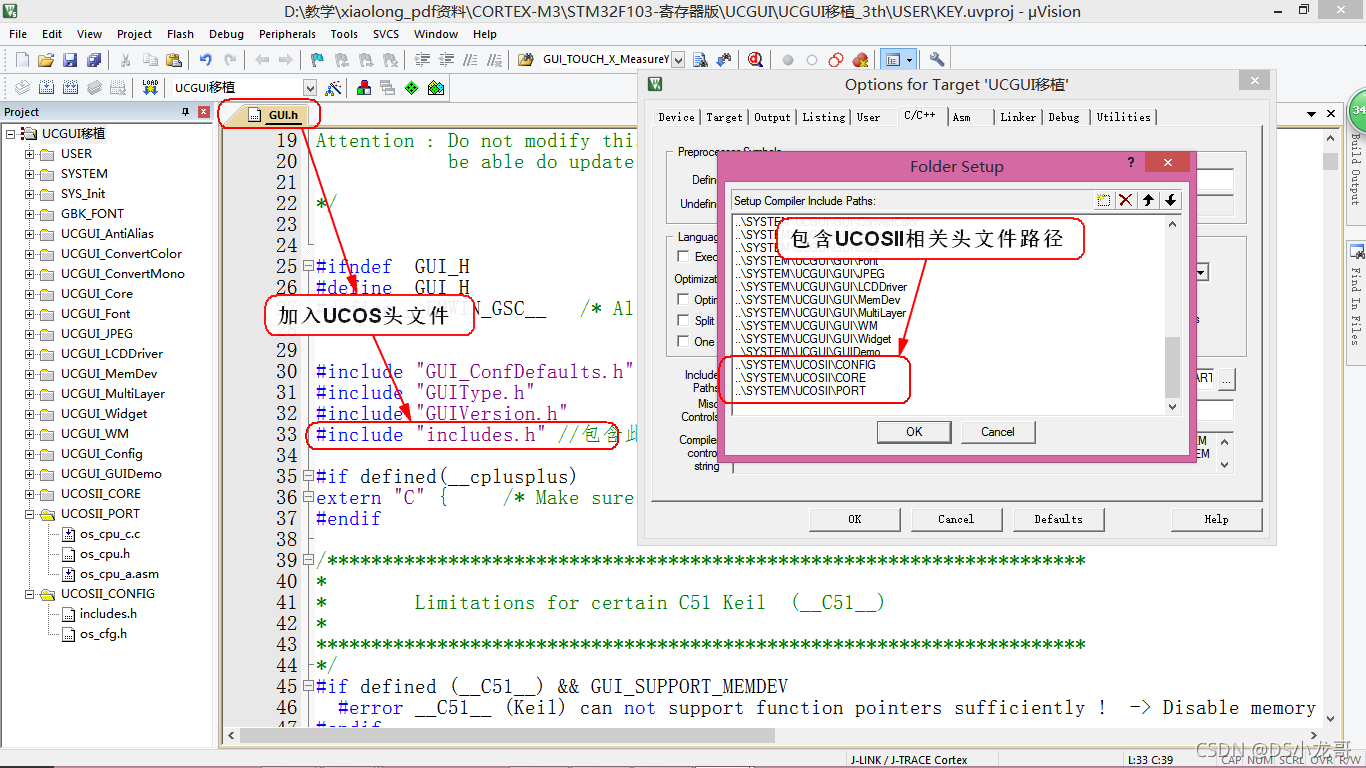Click the Find in Files magnifier icon

(754, 59)
